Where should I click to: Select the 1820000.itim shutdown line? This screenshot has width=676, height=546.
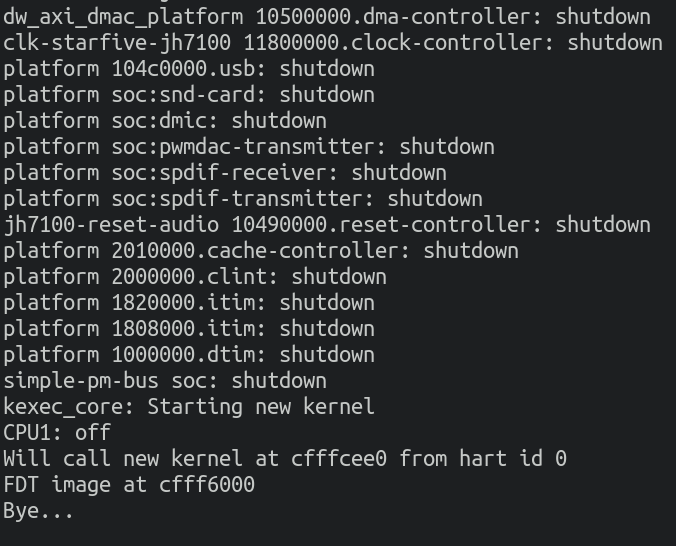pyautogui.click(x=189, y=303)
